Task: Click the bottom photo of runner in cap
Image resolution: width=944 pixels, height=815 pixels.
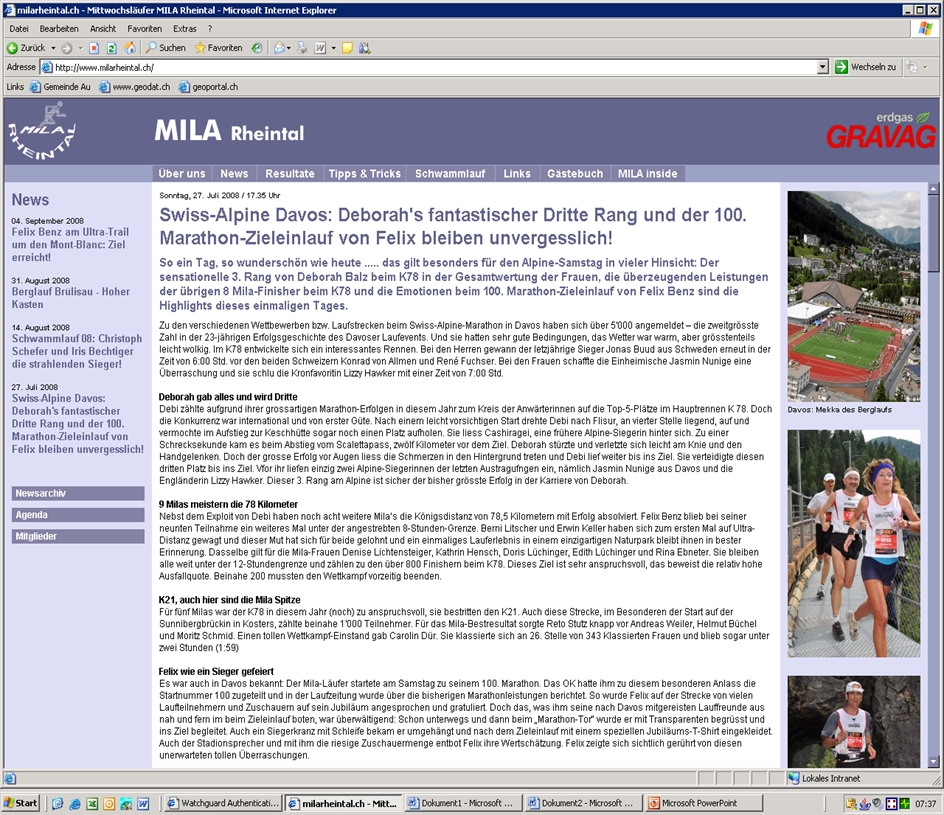Action: 853,722
